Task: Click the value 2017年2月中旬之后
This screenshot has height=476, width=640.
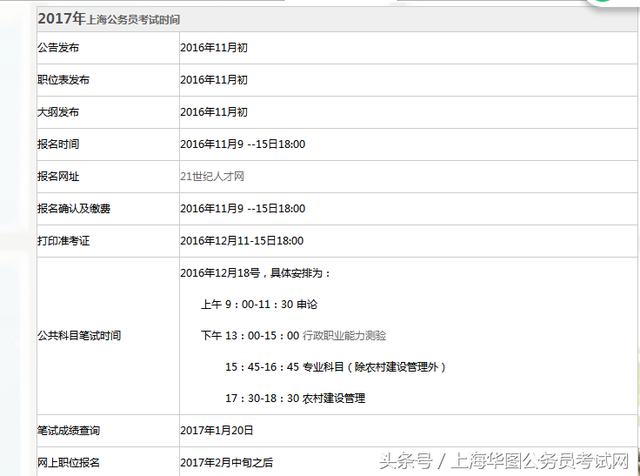Action: [x=227, y=463]
